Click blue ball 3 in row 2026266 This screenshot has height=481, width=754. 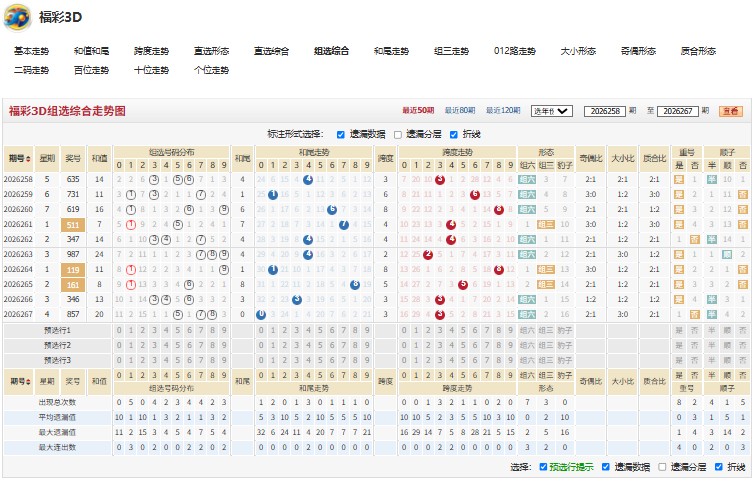296,299
